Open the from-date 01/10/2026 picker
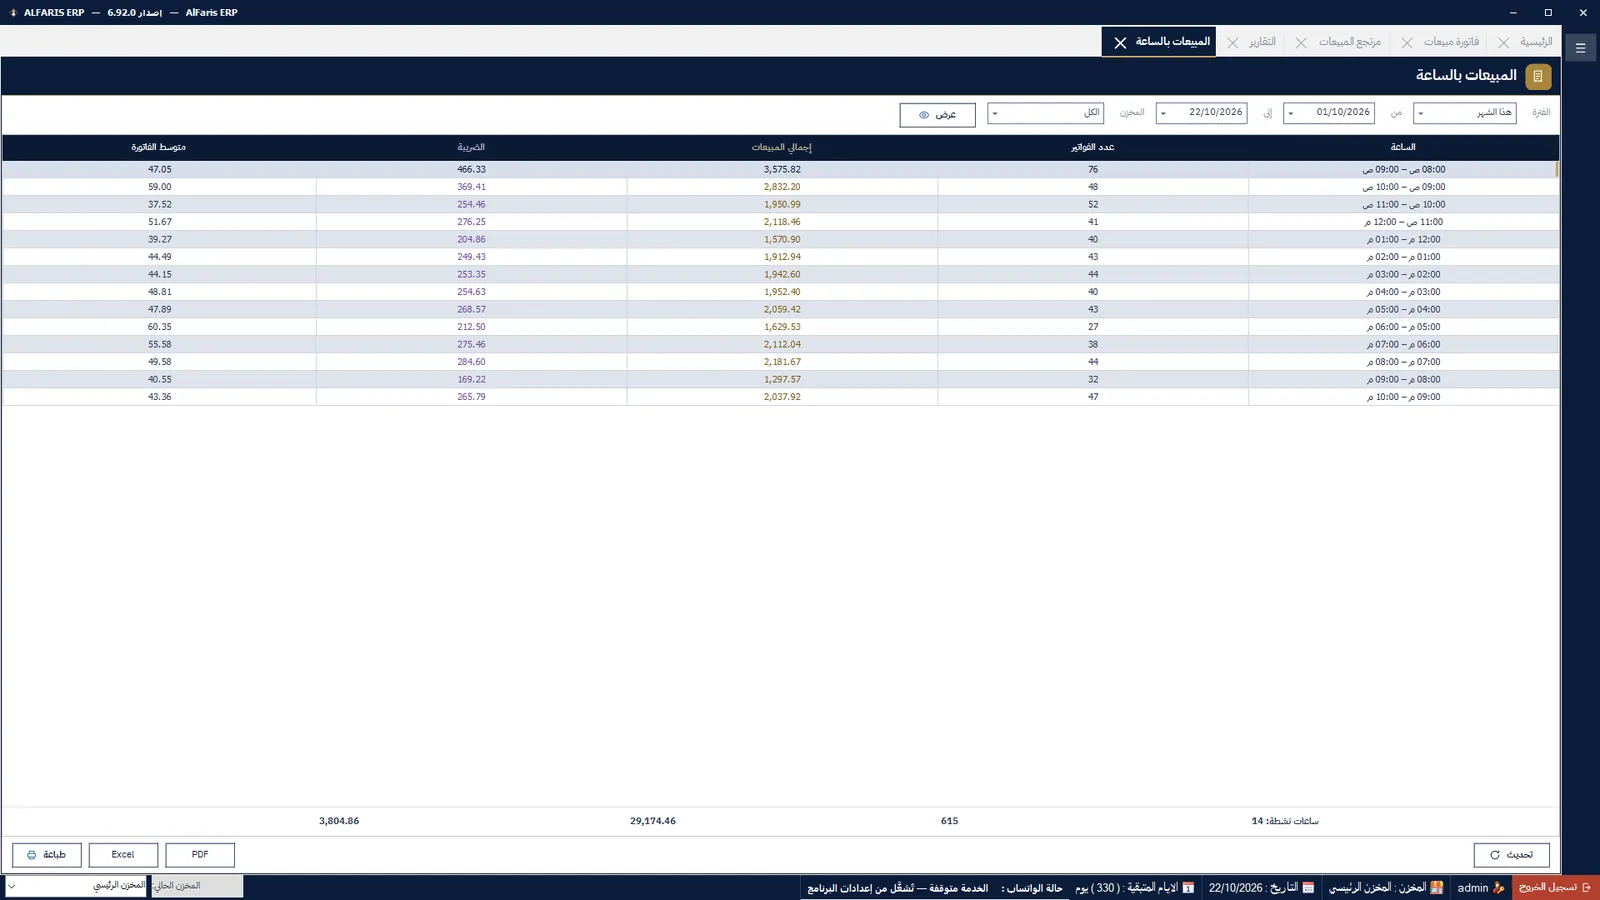This screenshot has width=1600, height=900. click(x=1329, y=113)
